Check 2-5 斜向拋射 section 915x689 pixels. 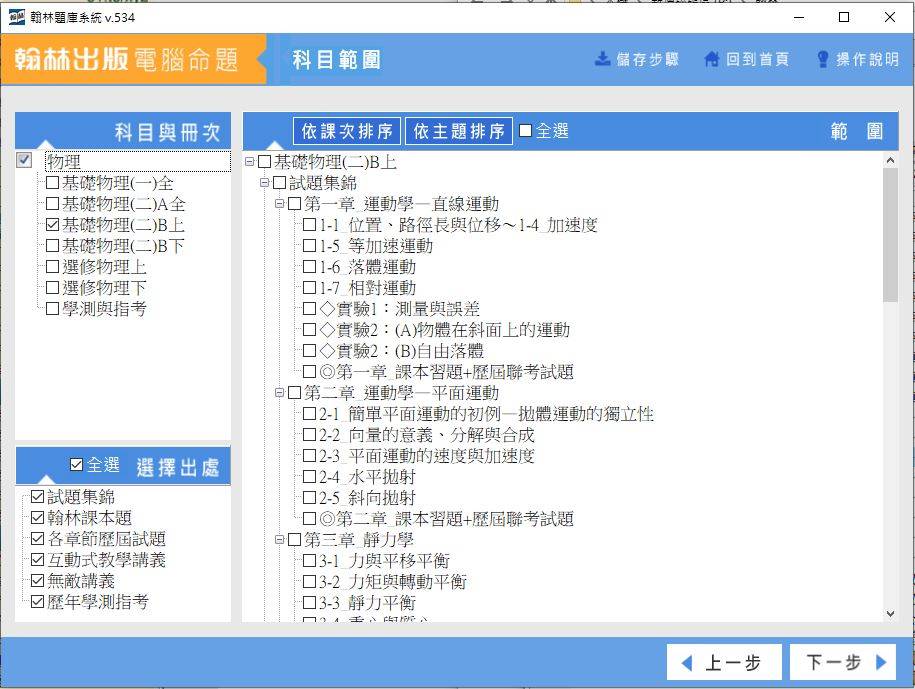pyautogui.click(x=309, y=498)
